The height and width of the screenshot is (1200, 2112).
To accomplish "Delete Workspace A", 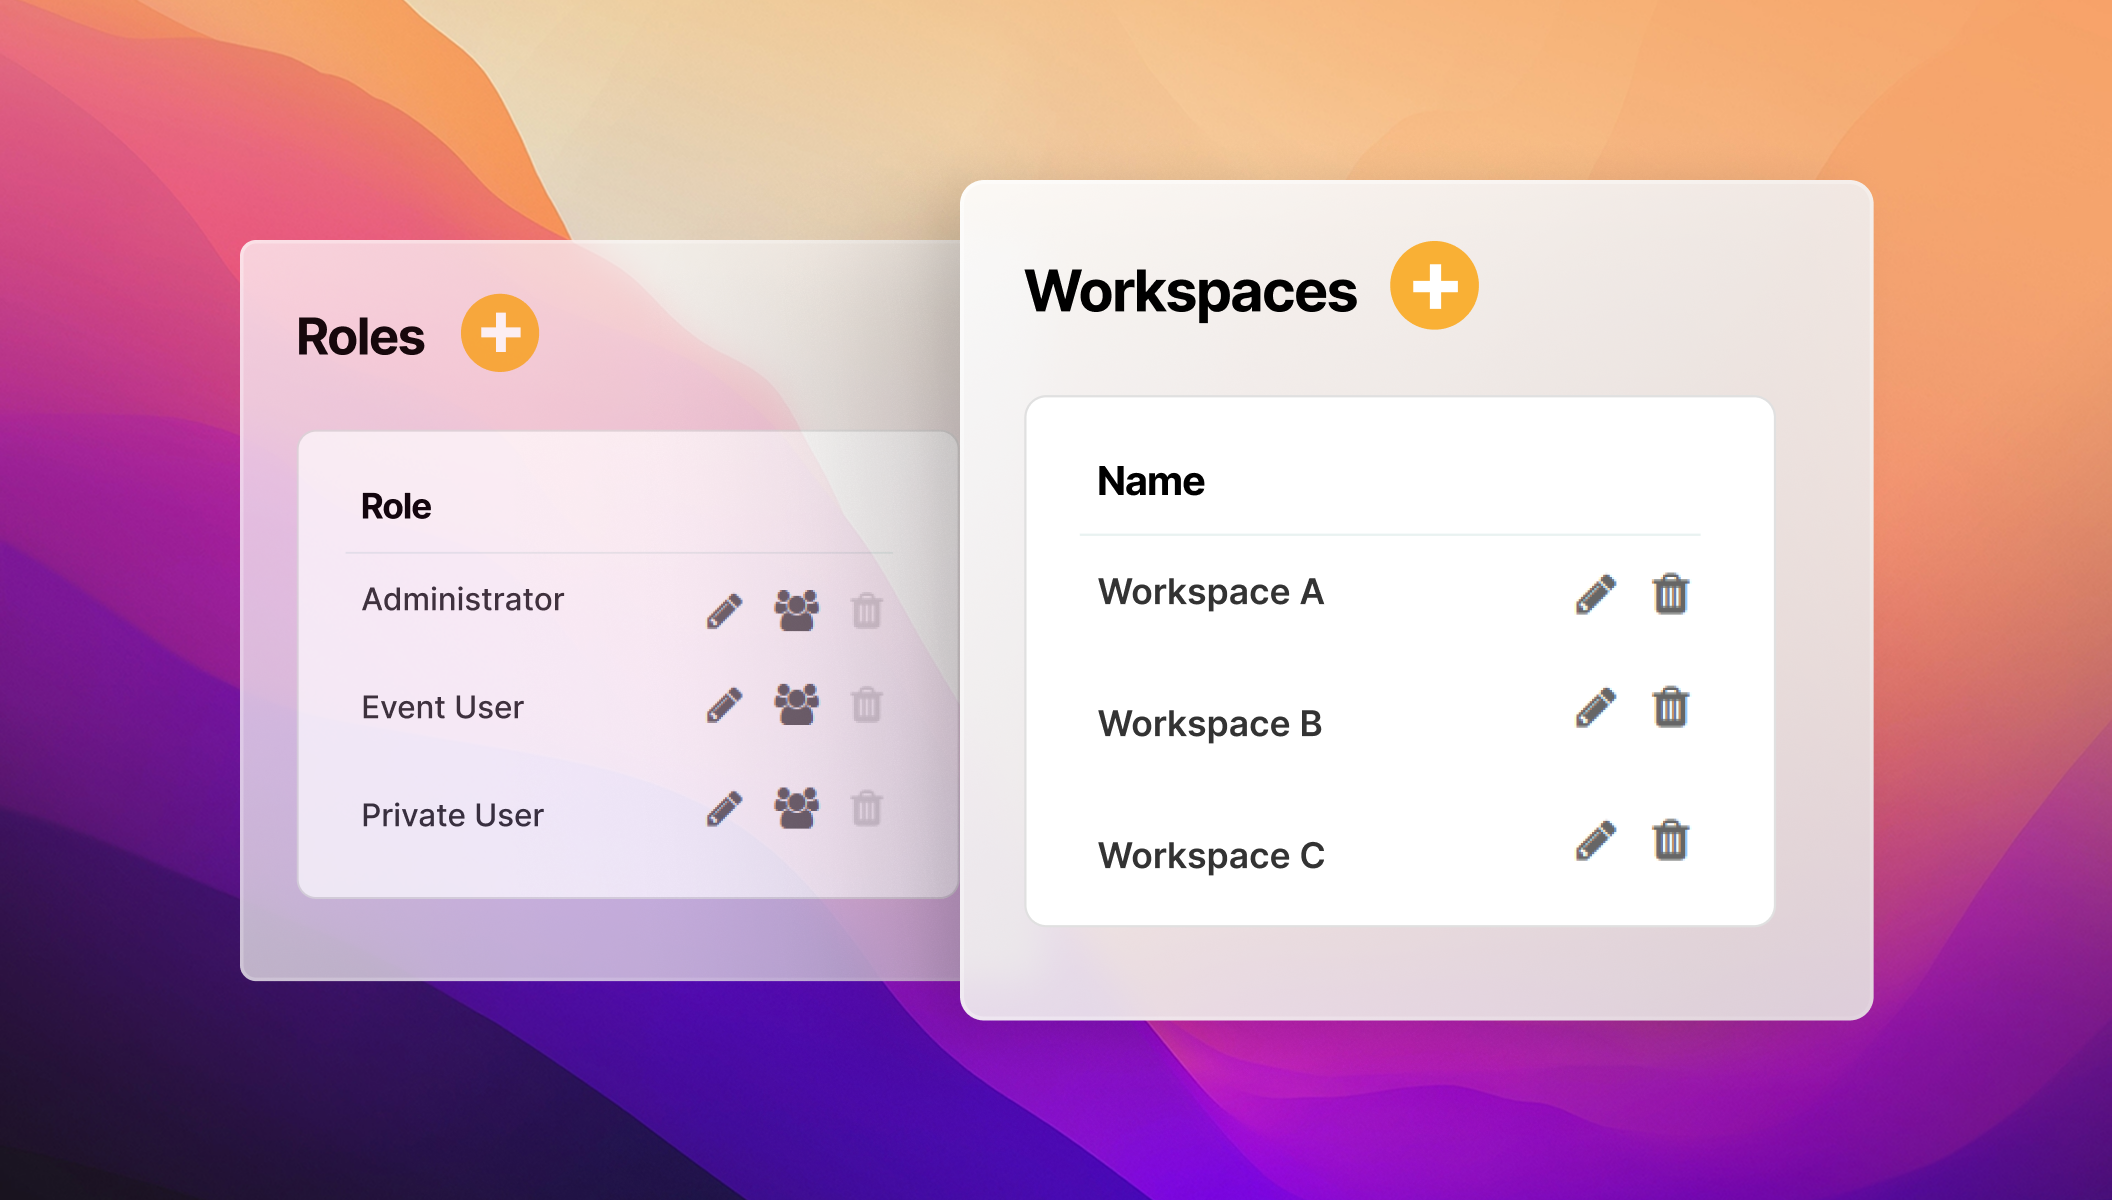I will click(1671, 594).
